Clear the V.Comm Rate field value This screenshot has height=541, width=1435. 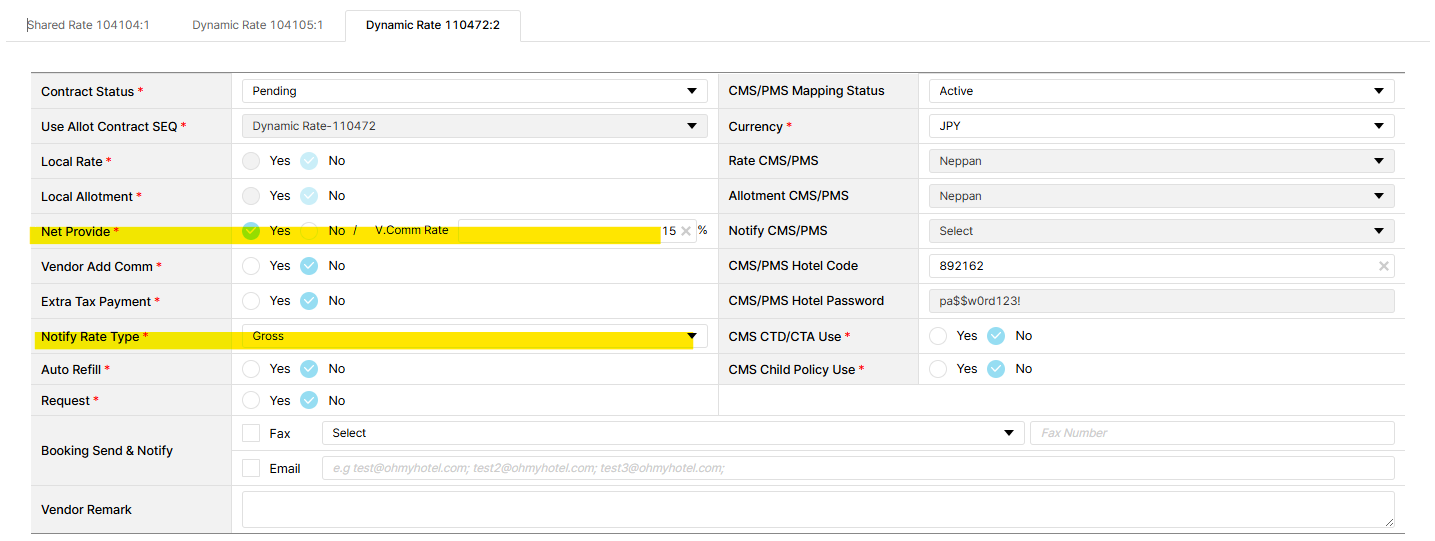click(x=686, y=231)
